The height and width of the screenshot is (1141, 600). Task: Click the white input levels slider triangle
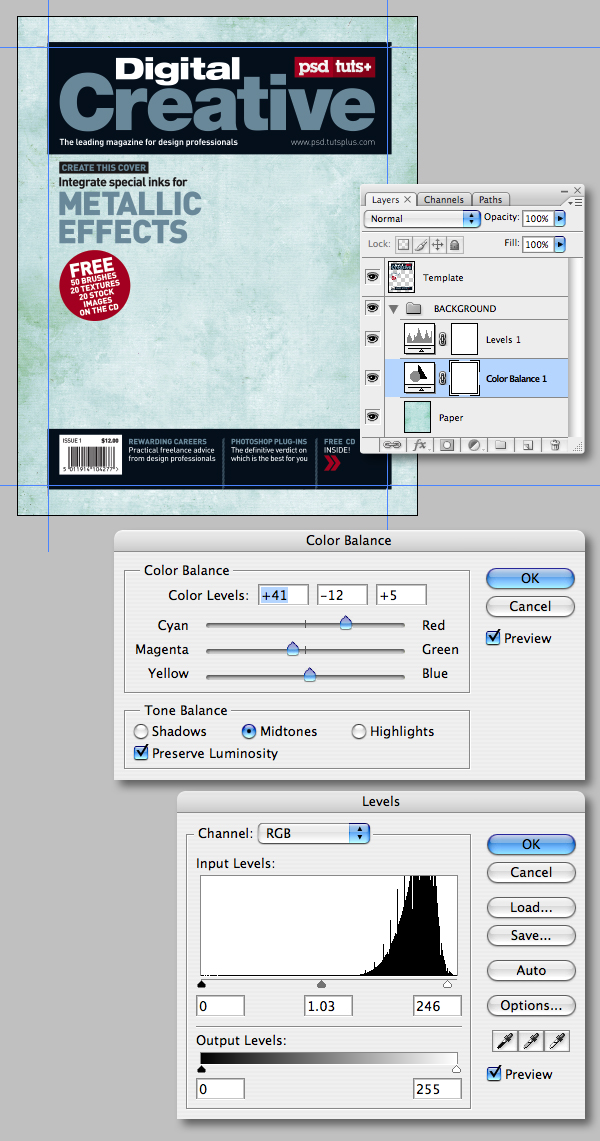point(447,985)
